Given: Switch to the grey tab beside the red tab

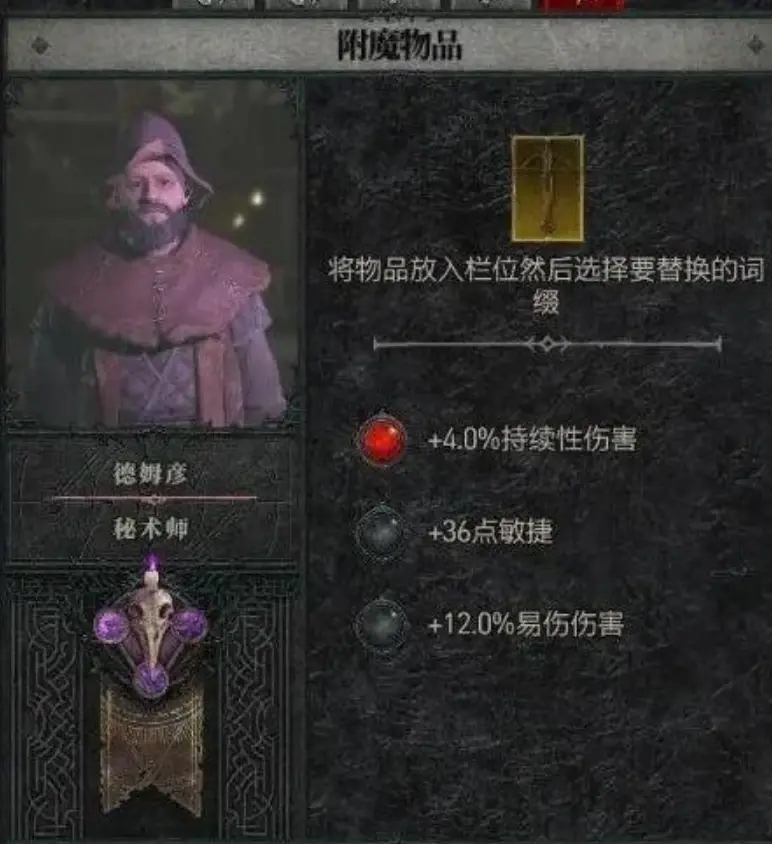Looking at the screenshot, I should [x=490, y=5].
